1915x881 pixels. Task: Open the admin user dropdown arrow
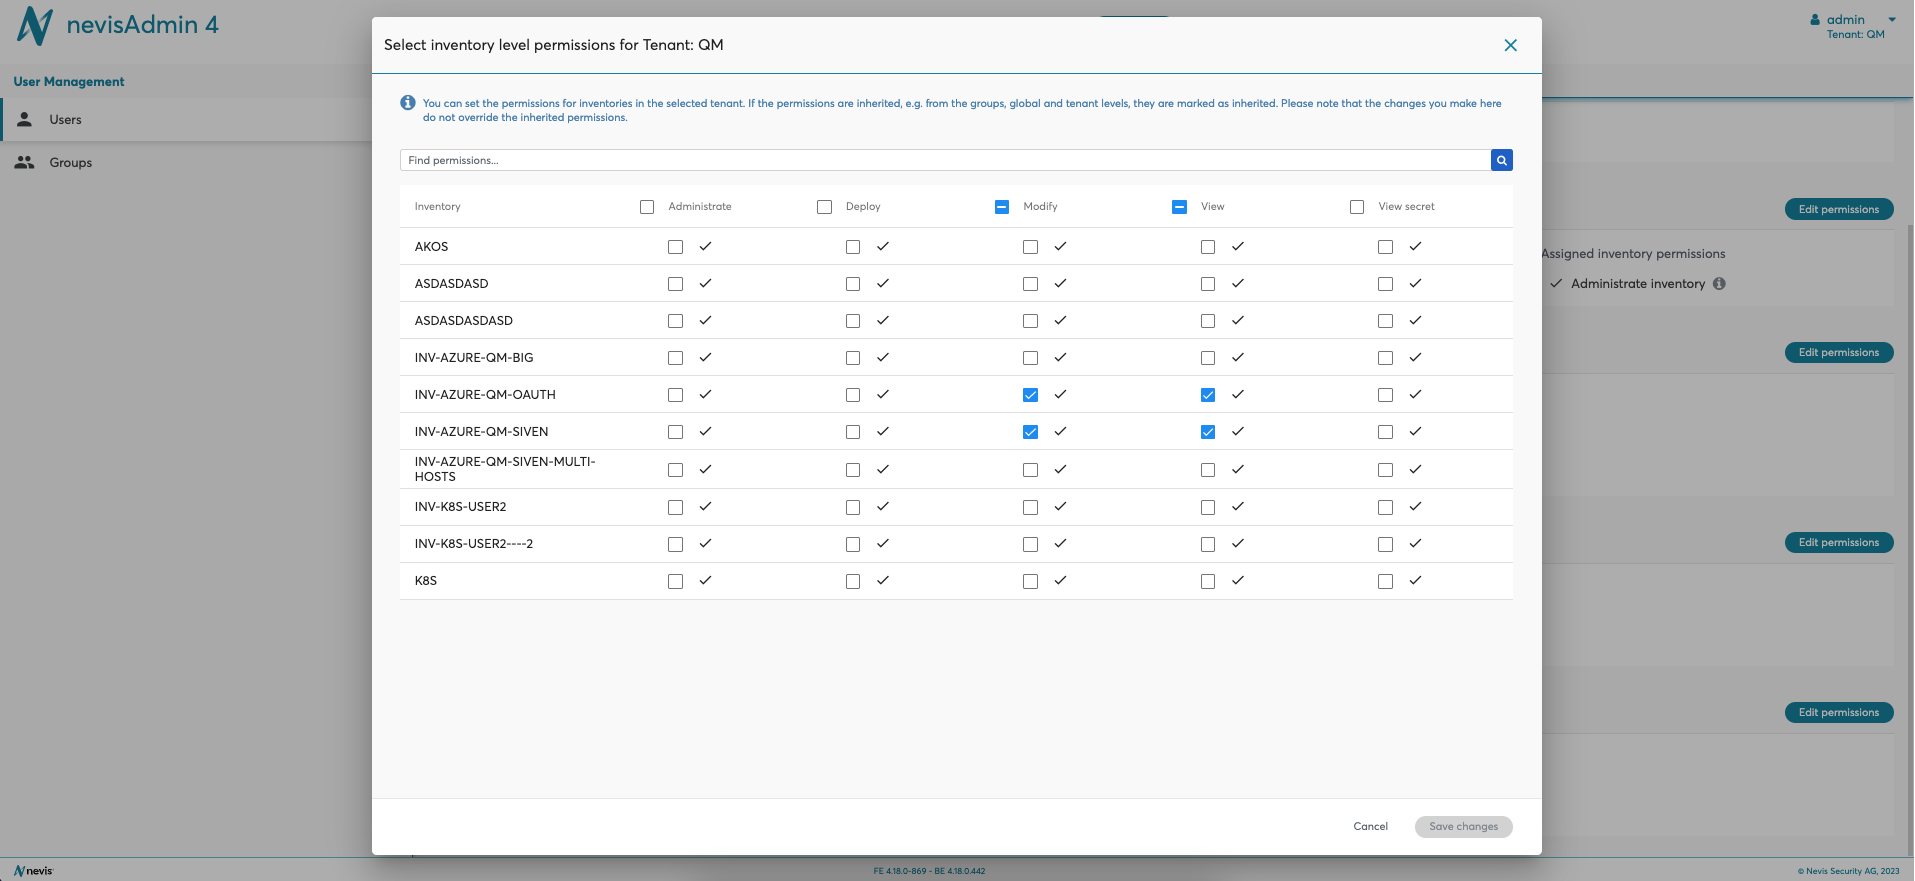1891,20
